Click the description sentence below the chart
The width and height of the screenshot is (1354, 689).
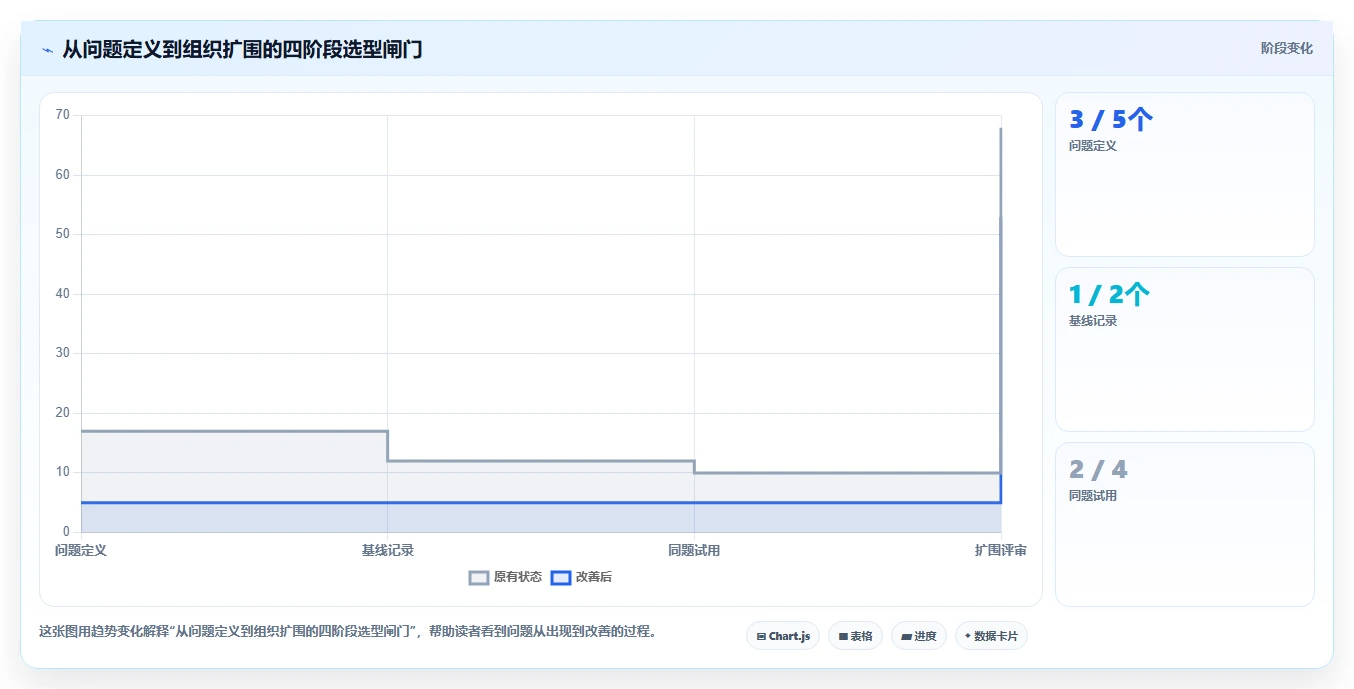348,632
